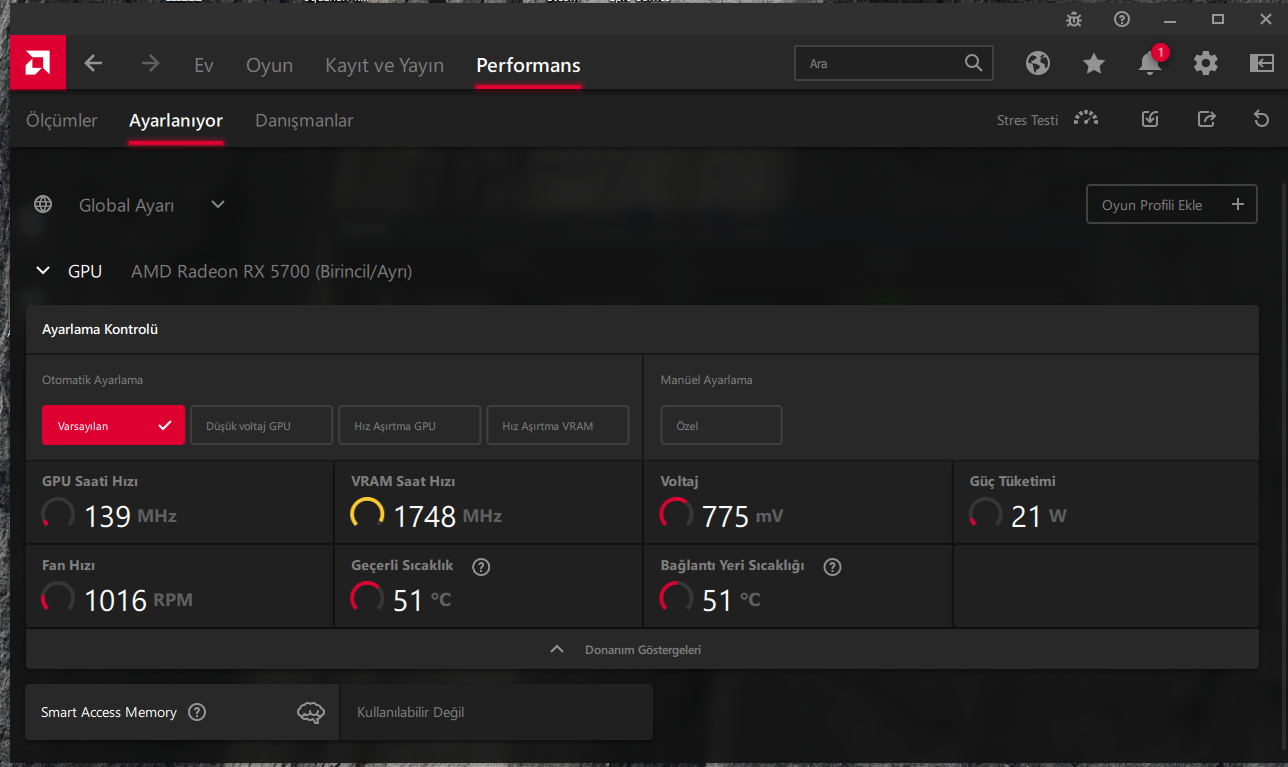
Task: Go forward with the right arrow
Action: [x=151, y=63]
